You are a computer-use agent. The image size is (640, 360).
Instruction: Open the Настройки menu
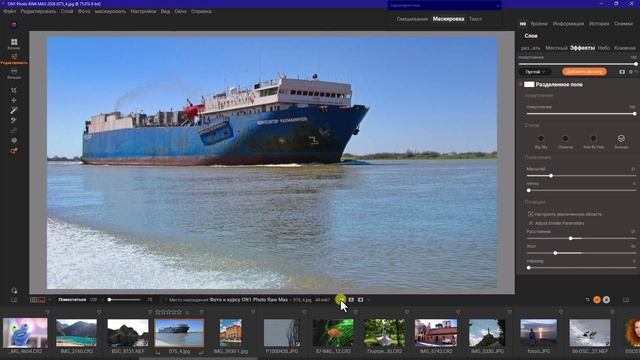pos(143,11)
